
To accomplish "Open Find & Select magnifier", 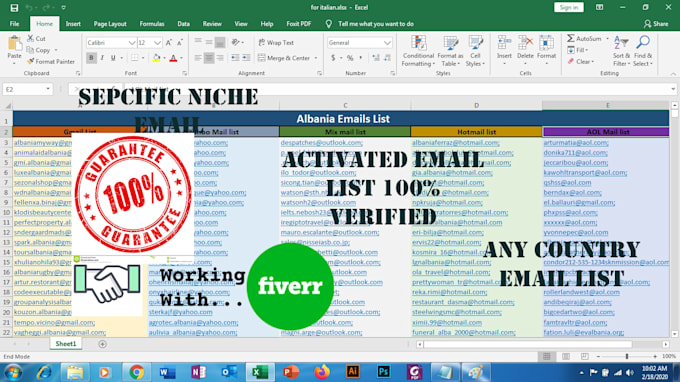I will [643, 42].
